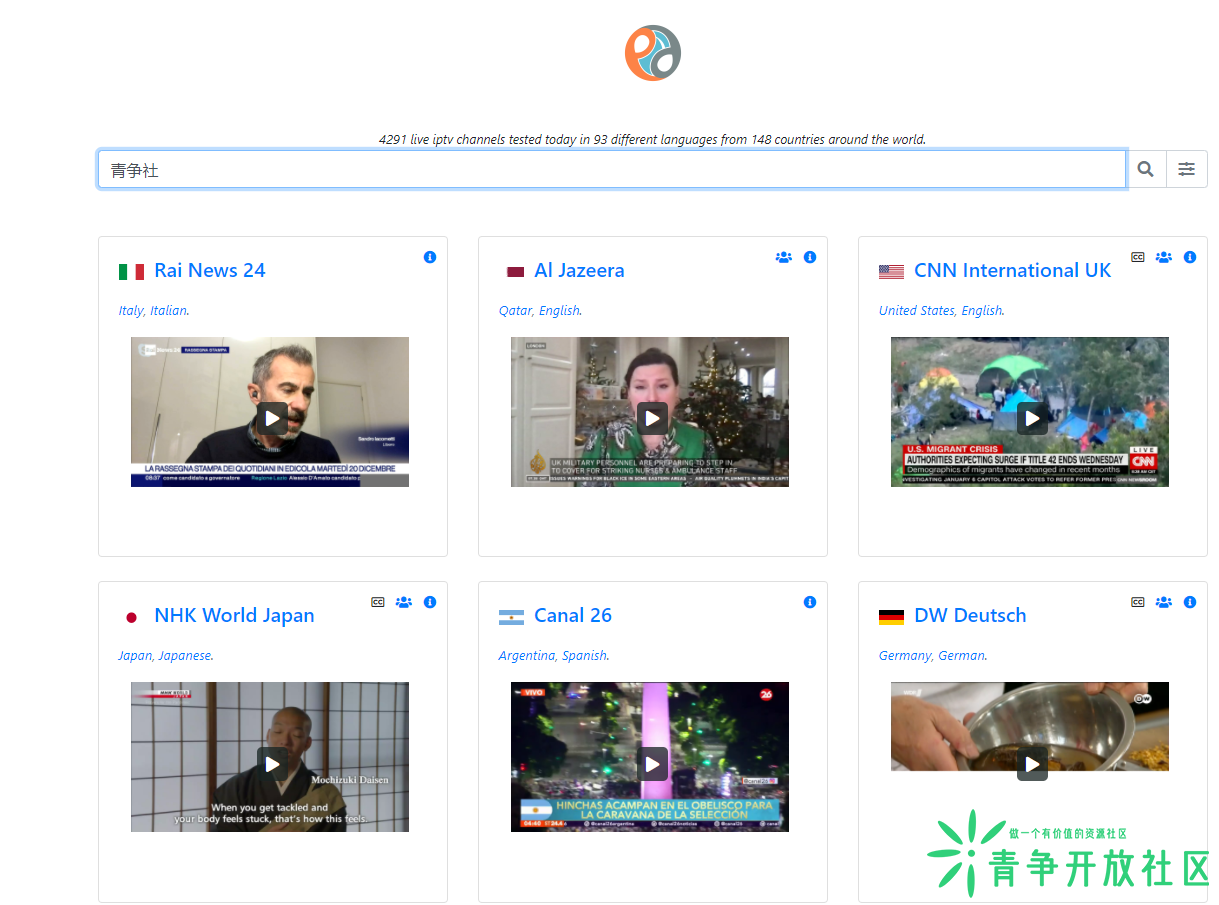
Task: Open the Rai News 24 title link
Action: click(210, 270)
